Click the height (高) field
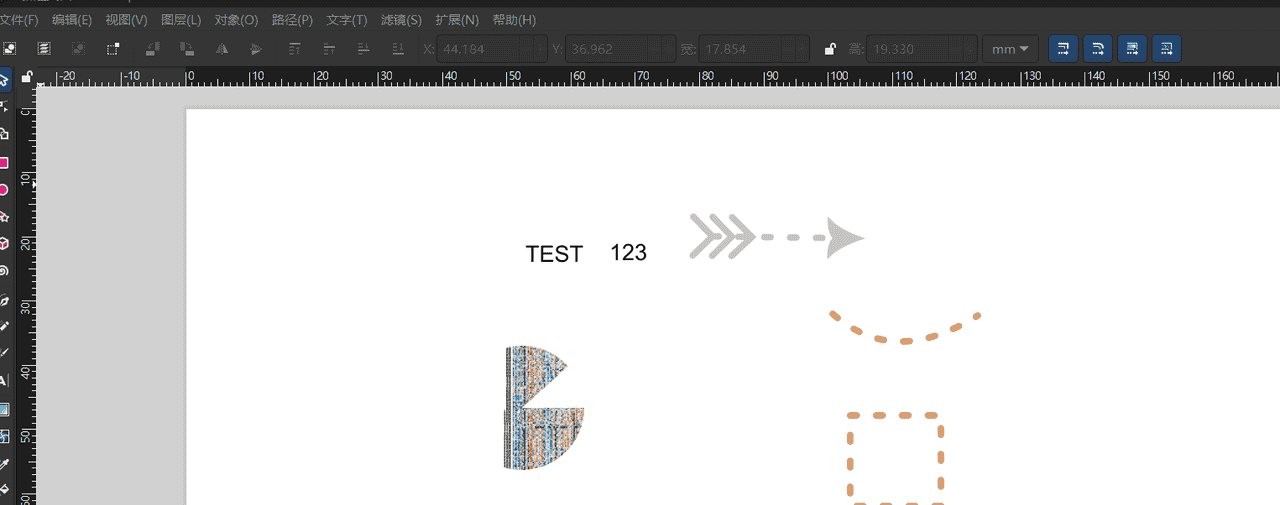The height and width of the screenshot is (505, 1280). pos(922,49)
